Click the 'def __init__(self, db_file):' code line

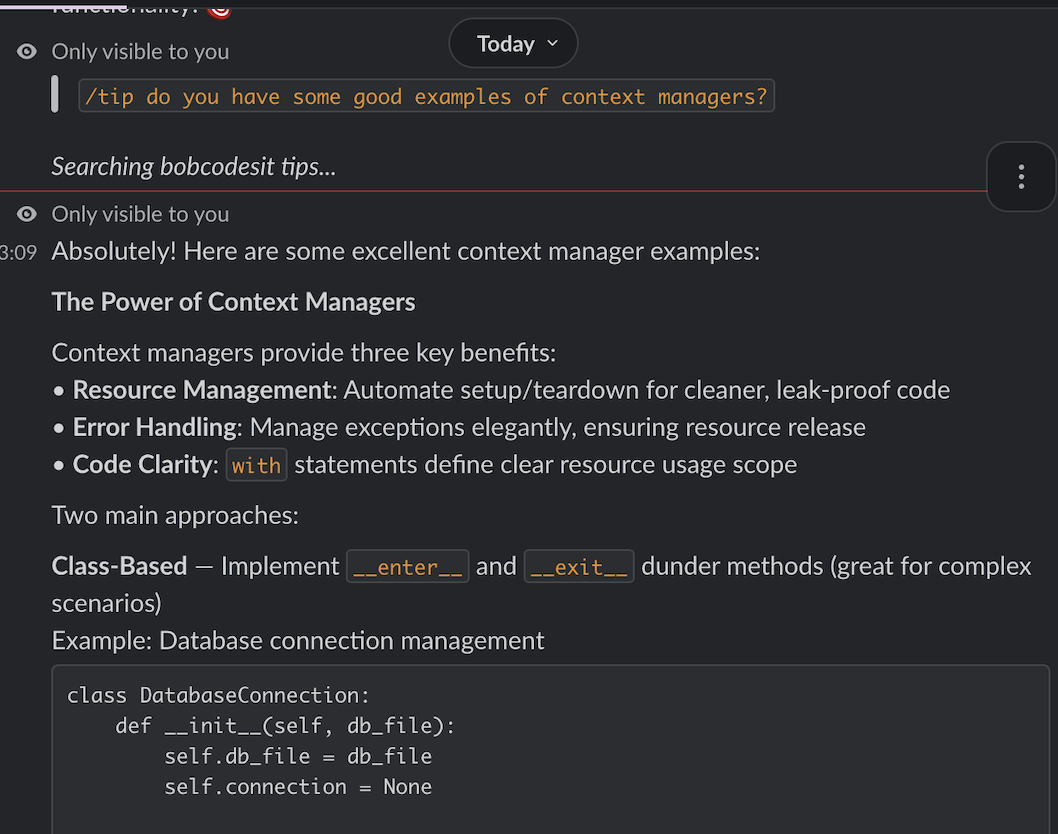(x=285, y=726)
